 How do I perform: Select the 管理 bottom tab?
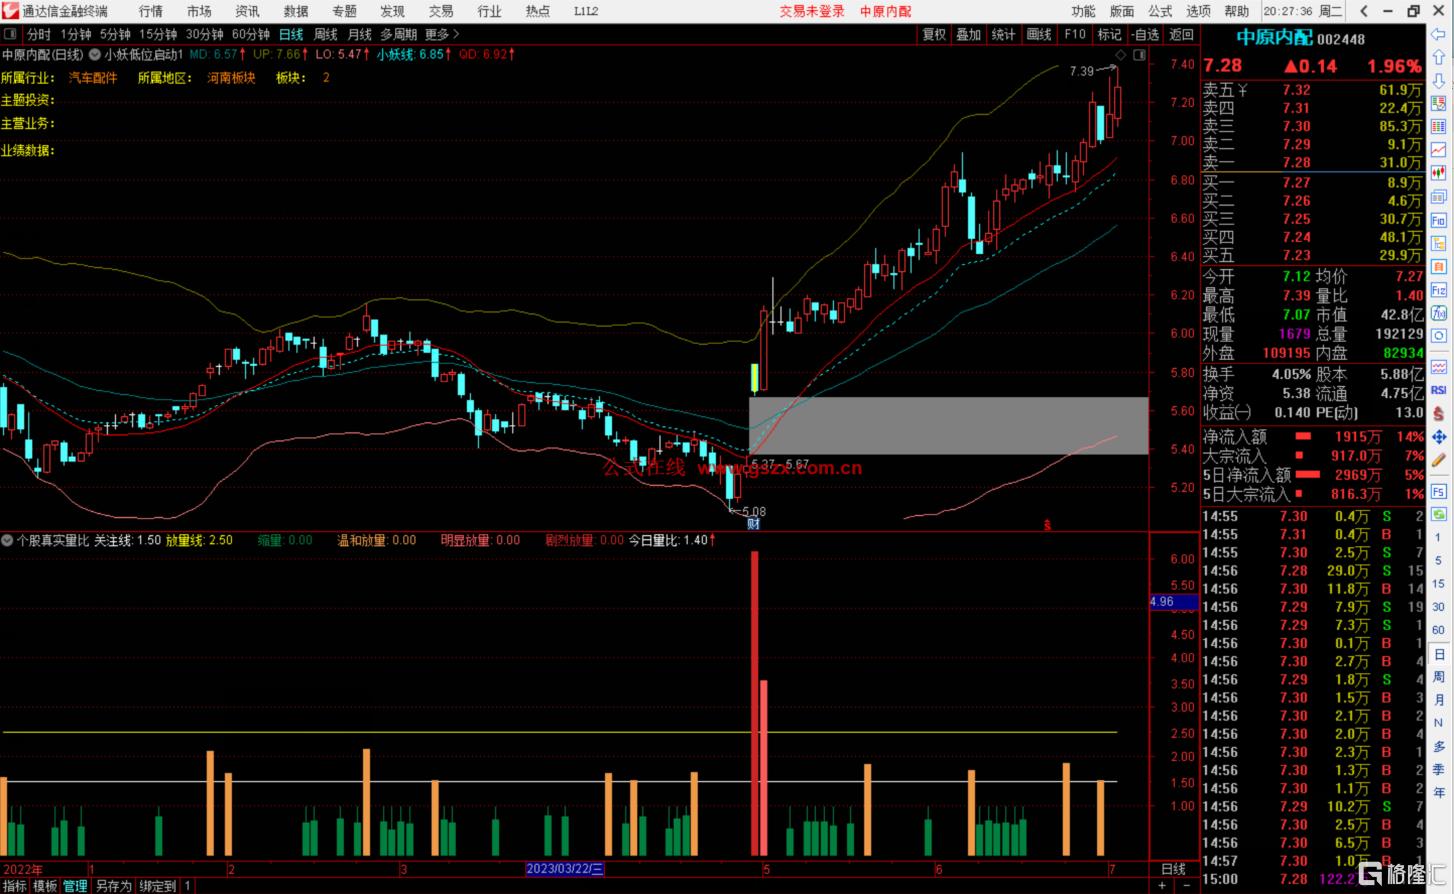(75, 886)
